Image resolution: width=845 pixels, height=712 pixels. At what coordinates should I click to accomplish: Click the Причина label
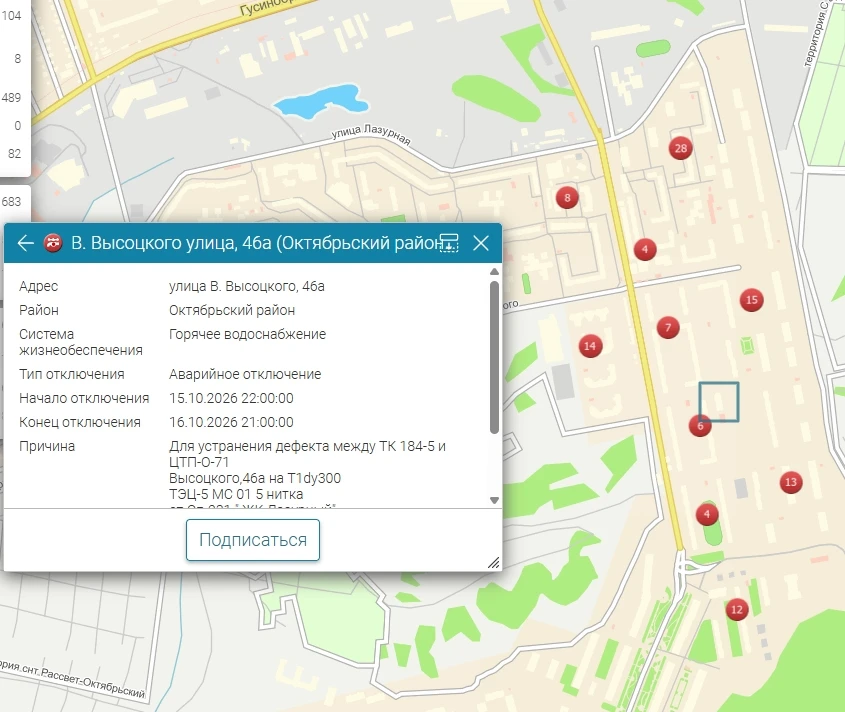coord(47,446)
